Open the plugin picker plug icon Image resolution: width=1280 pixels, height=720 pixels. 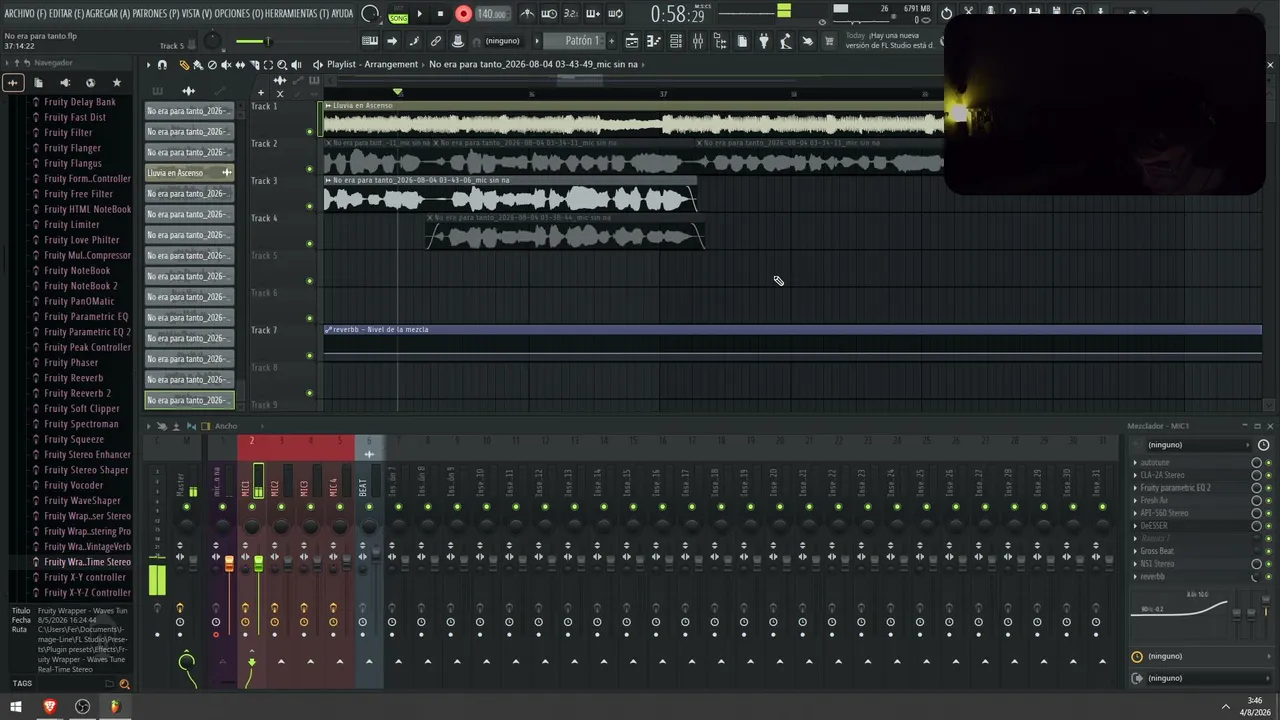[763, 41]
